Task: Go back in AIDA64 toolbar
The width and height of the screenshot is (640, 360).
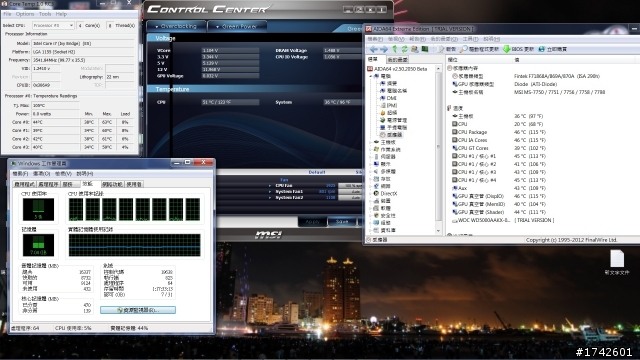Action: tap(373, 49)
